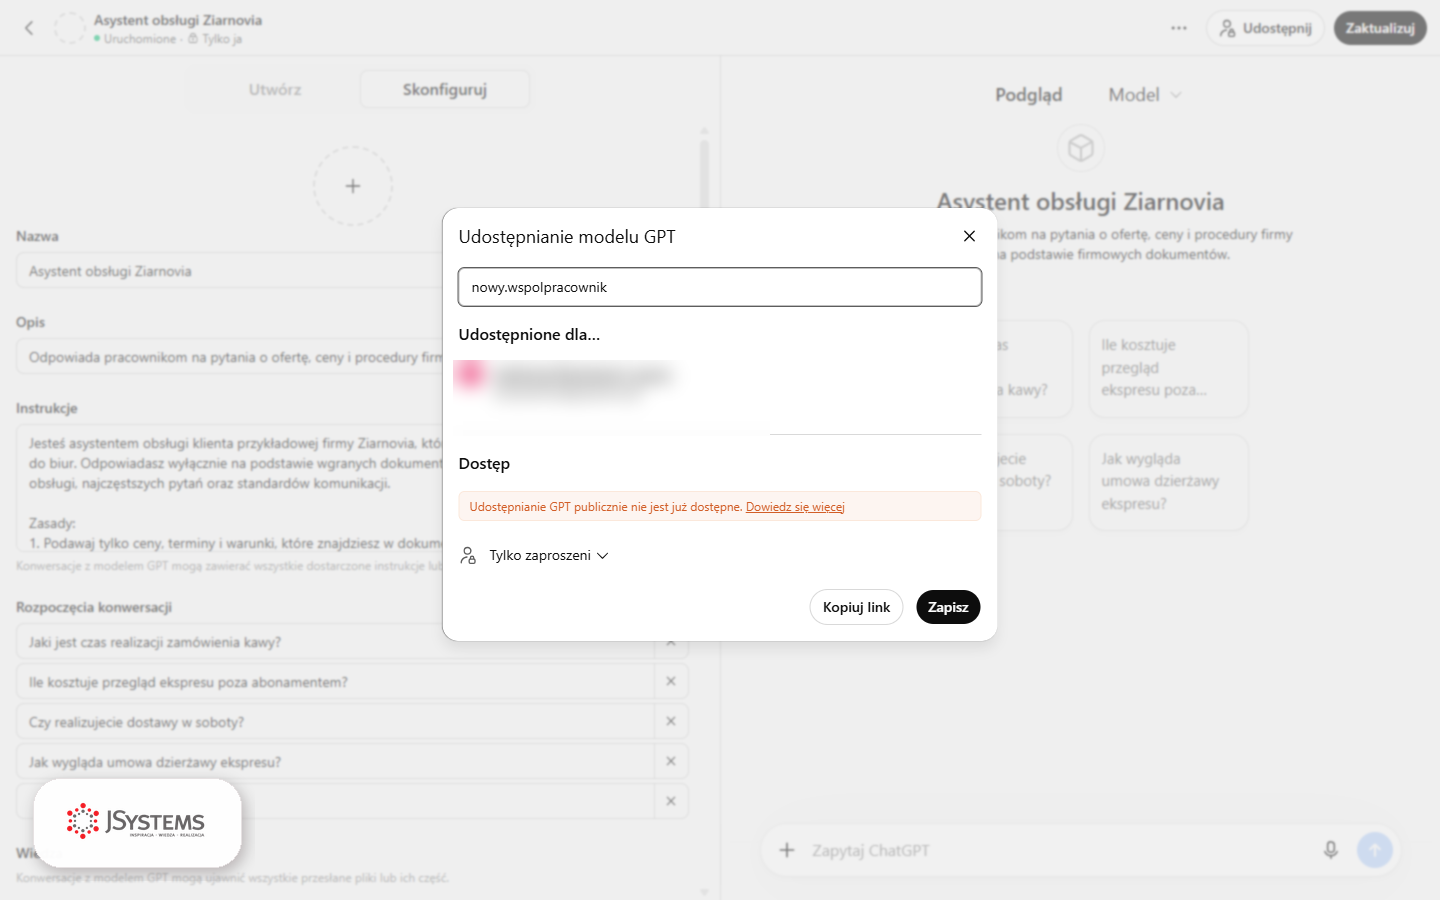Add a GPT image with the plus circle
This screenshot has width=1440, height=900.
tap(353, 186)
